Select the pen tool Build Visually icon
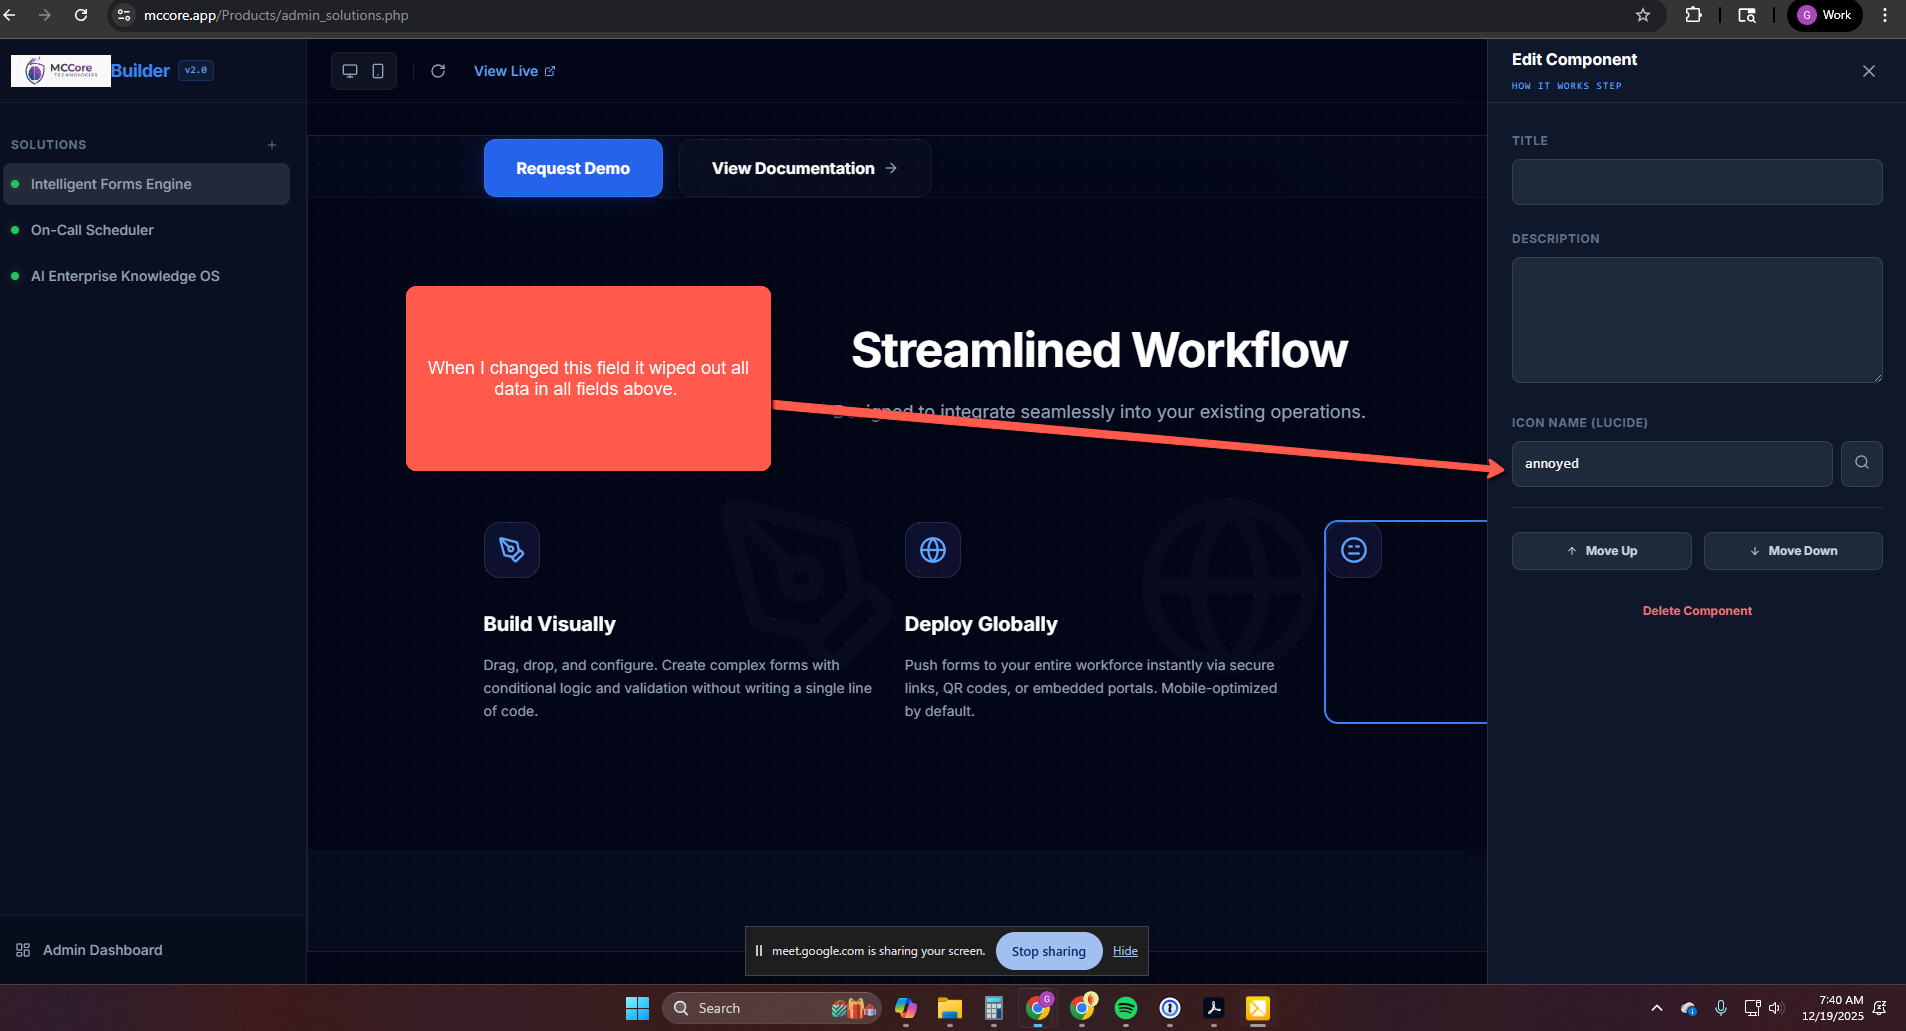This screenshot has height=1031, width=1906. [x=511, y=550]
